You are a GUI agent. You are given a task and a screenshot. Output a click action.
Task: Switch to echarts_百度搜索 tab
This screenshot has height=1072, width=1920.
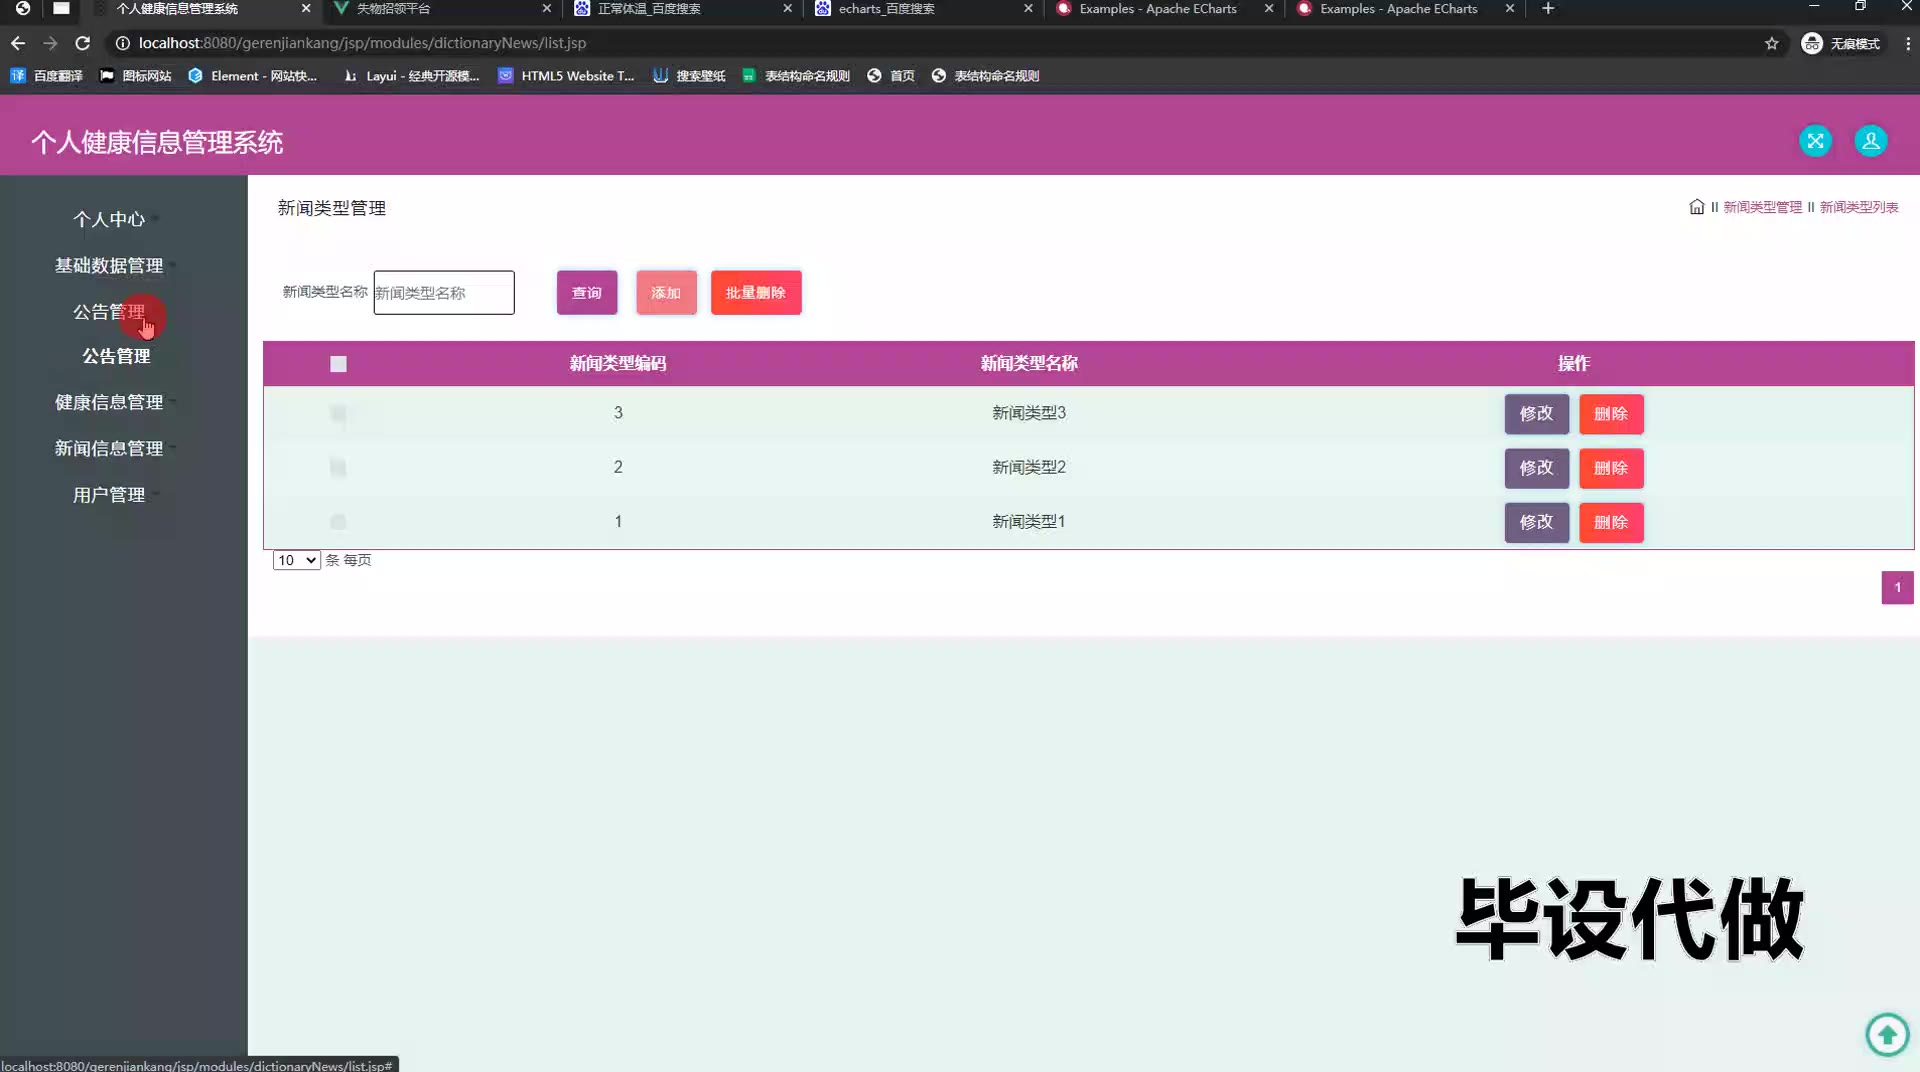pos(922,9)
